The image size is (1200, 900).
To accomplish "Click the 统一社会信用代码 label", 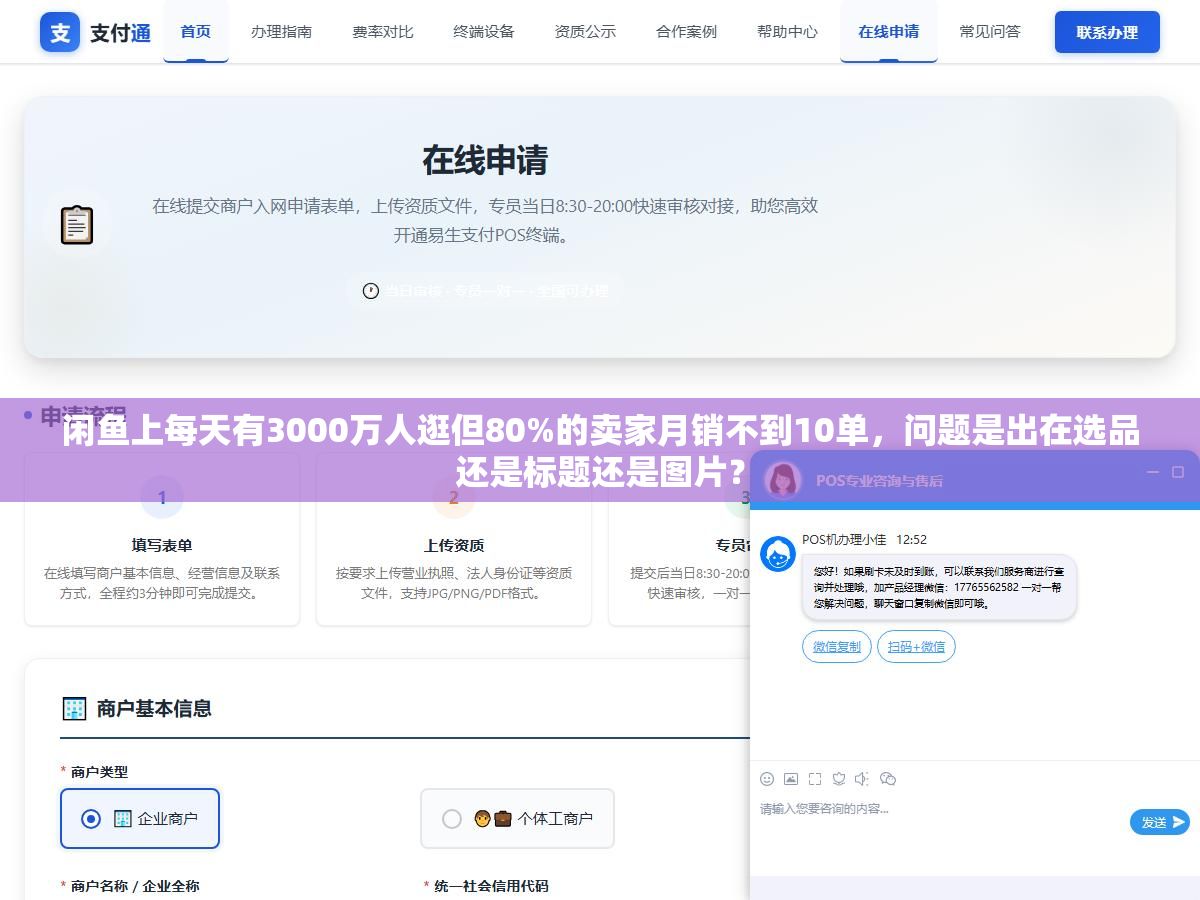I will [x=491, y=886].
